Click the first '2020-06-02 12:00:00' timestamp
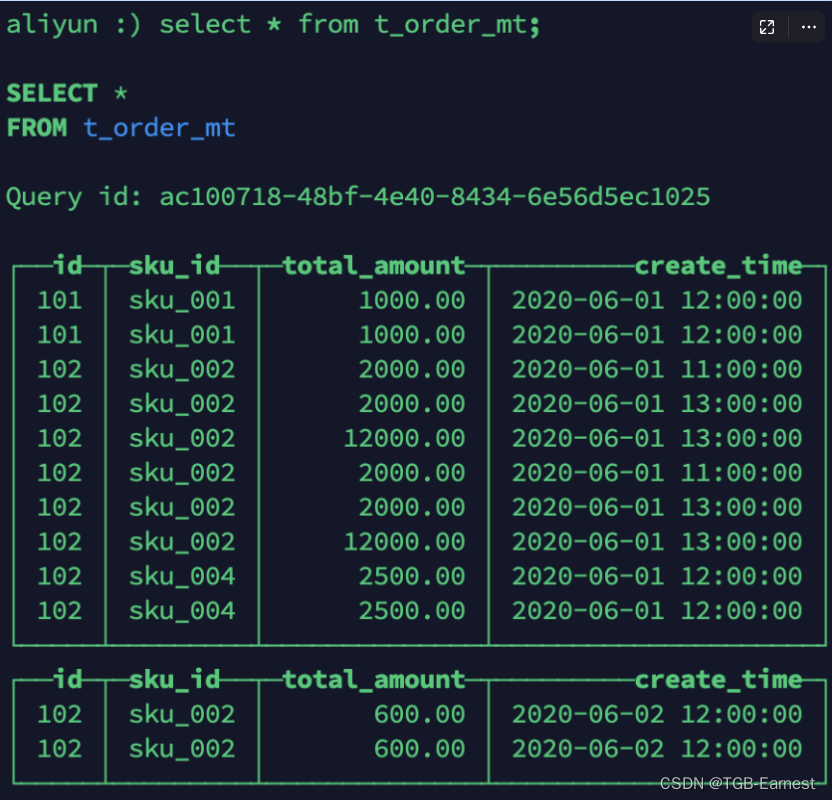Viewport: 832px width, 800px height. (657, 714)
